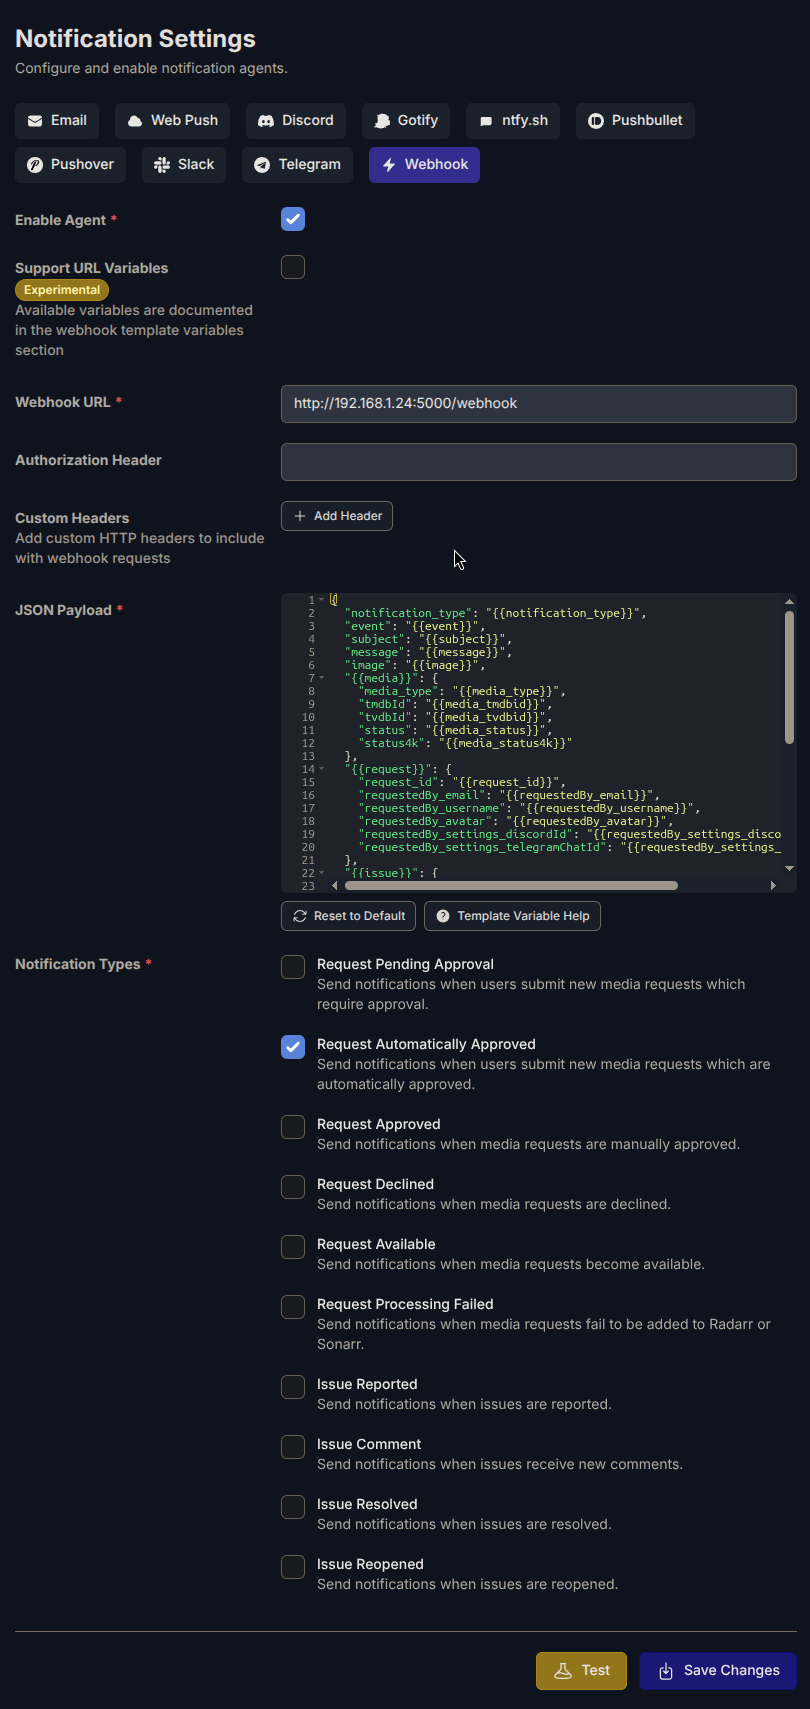The image size is (810, 1709).
Task: Open the ntfy.sh agent tab
Action: pyautogui.click(x=513, y=120)
